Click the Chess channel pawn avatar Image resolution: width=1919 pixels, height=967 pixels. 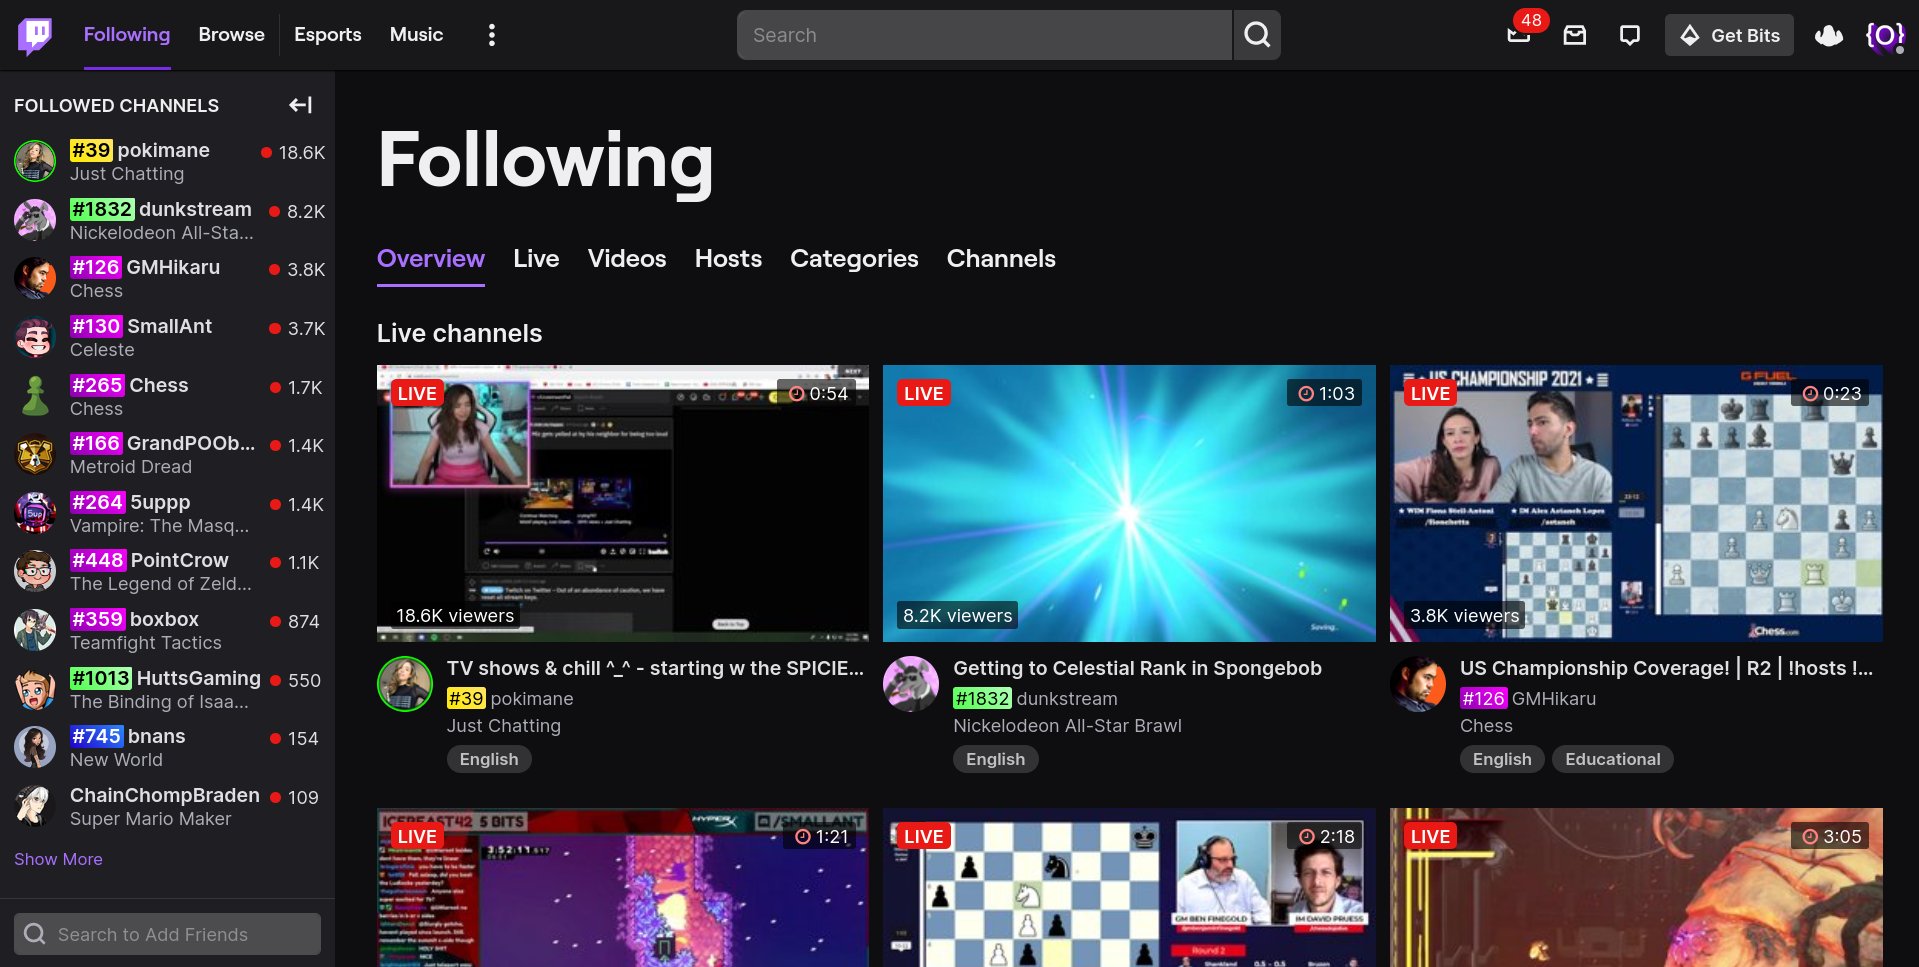click(x=35, y=396)
